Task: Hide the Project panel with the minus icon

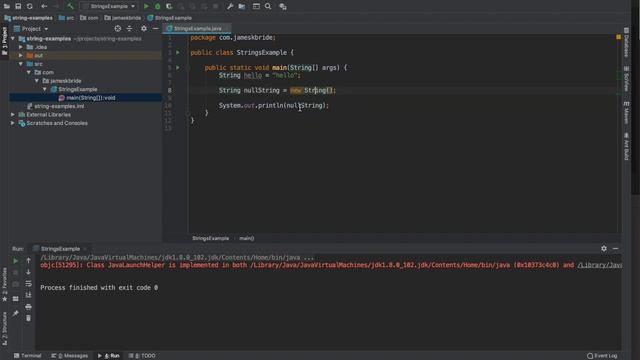Action: pyautogui.click(x=155, y=29)
